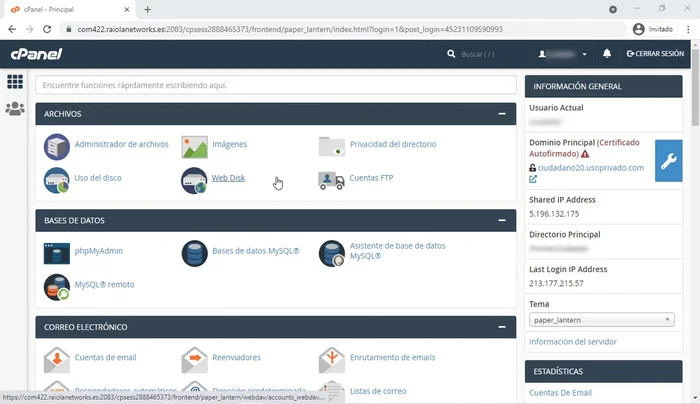
Task: Open Información del servidor link
Action: click(x=573, y=342)
